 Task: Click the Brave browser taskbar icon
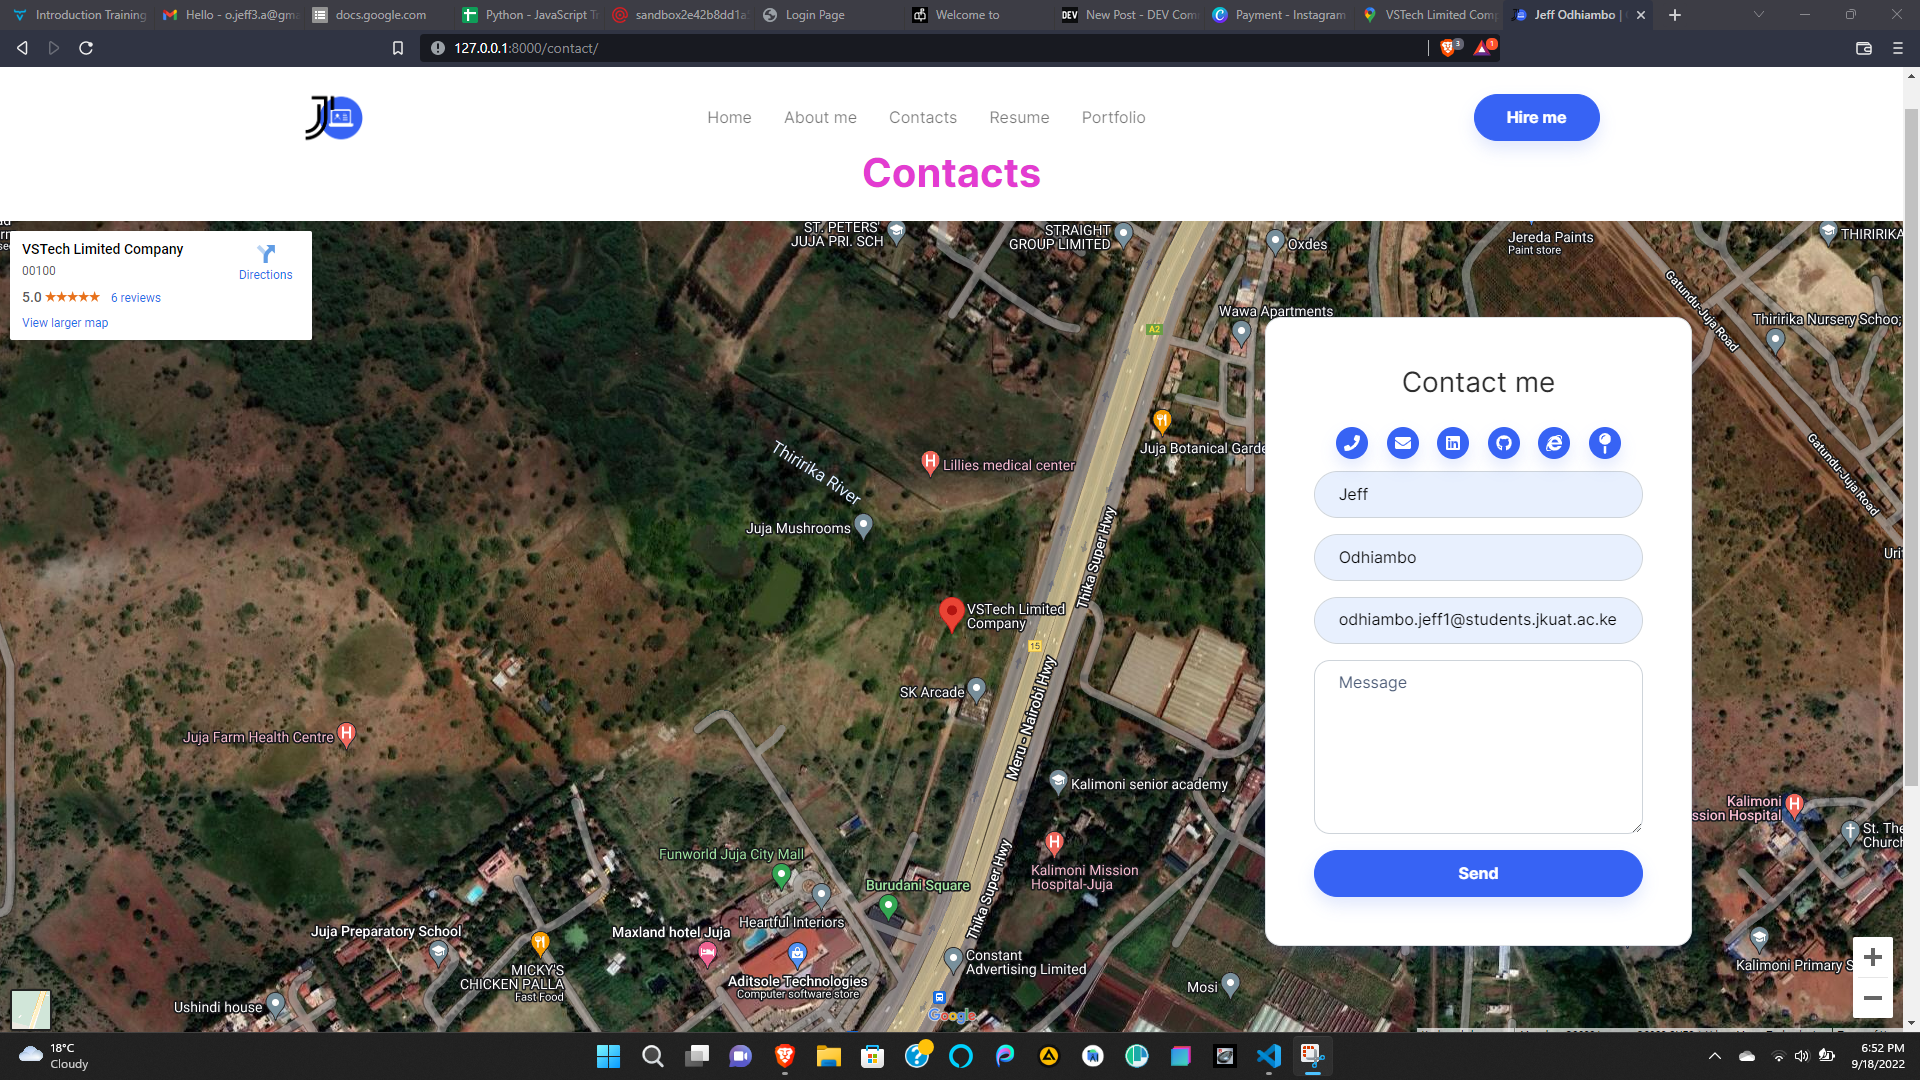tap(783, 1057)
